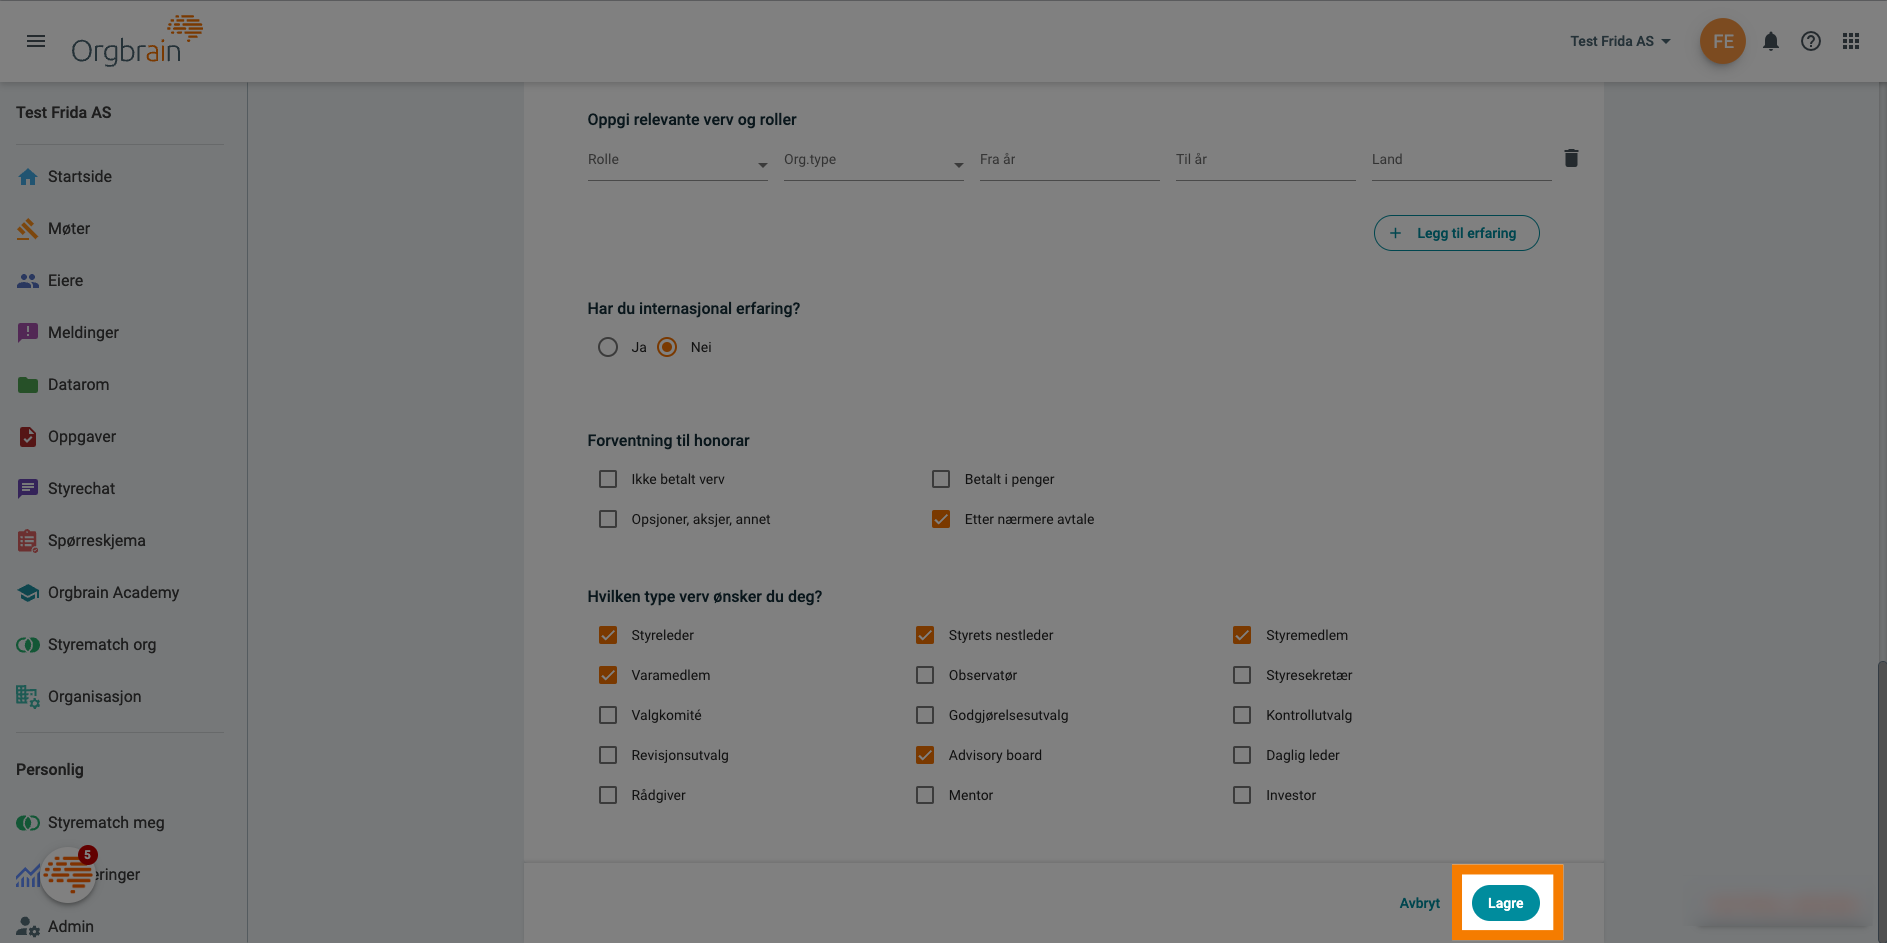1887x943 pixels.
Task: Check the Revisjonsutvalg checkbox
Action: point(608,755)
